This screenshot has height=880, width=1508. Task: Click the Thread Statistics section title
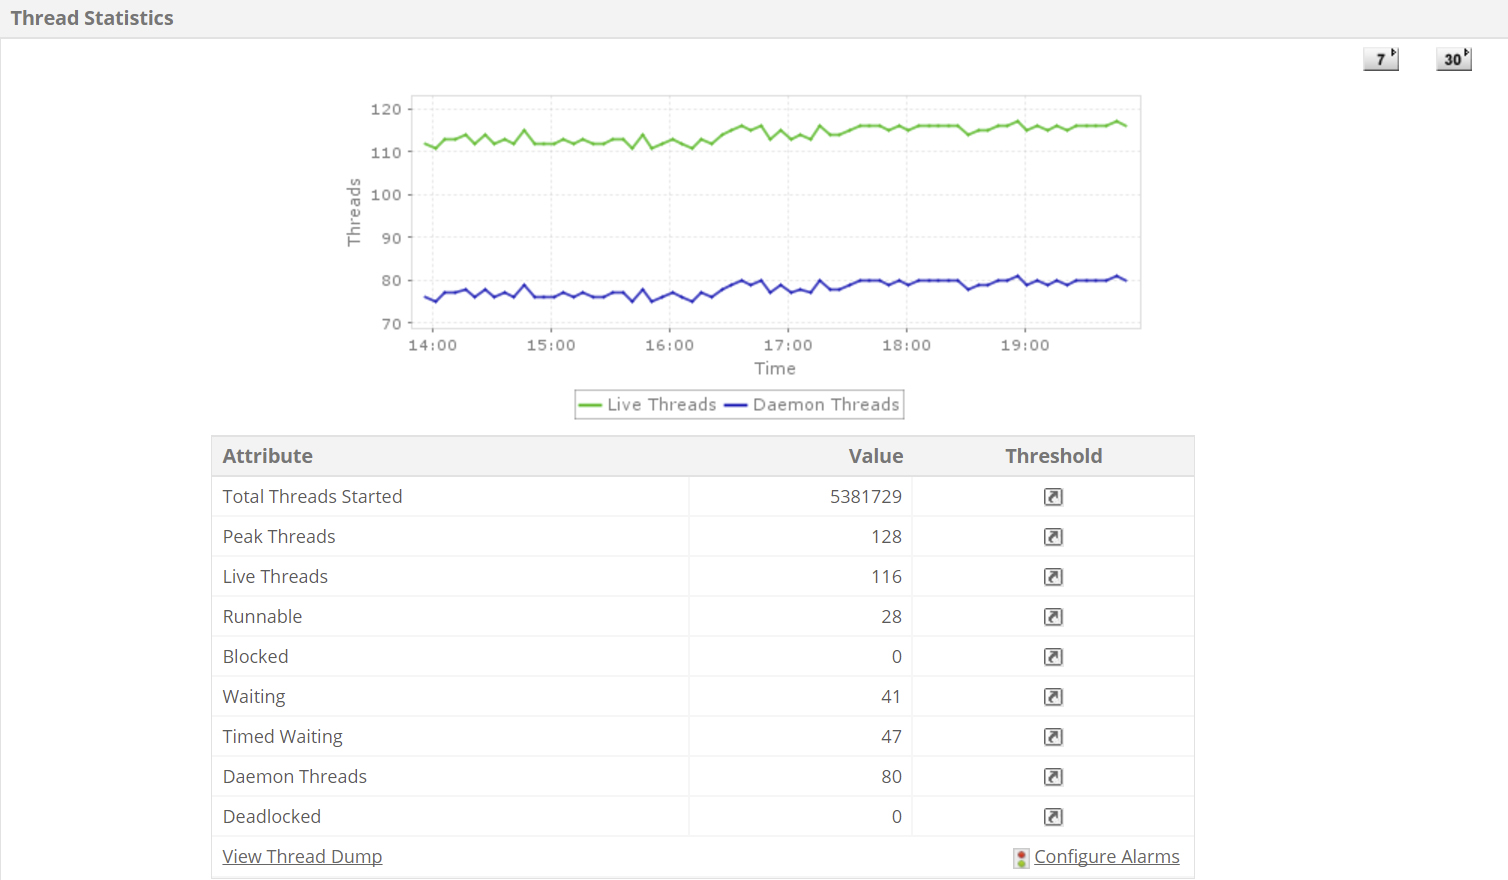tap(92, 18)
